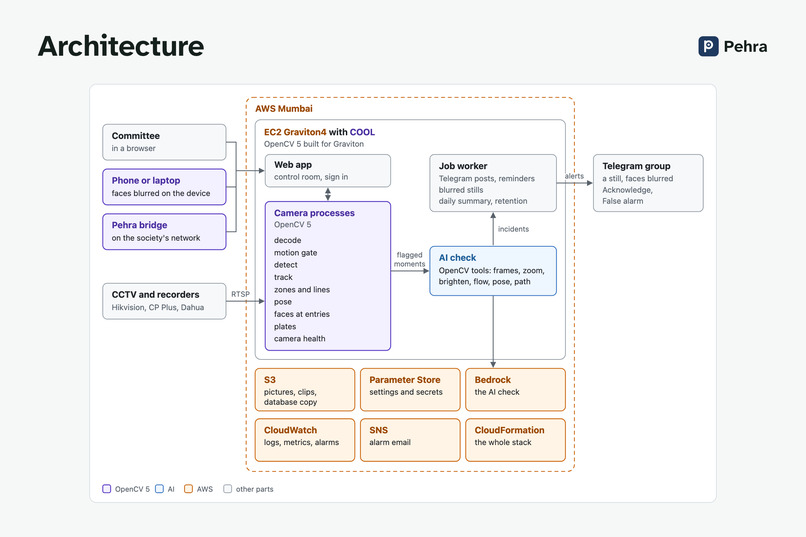806x537 pixels.
Task: Click 'Telegram posts, reminders' text
Action: click(x=487, y=178)
